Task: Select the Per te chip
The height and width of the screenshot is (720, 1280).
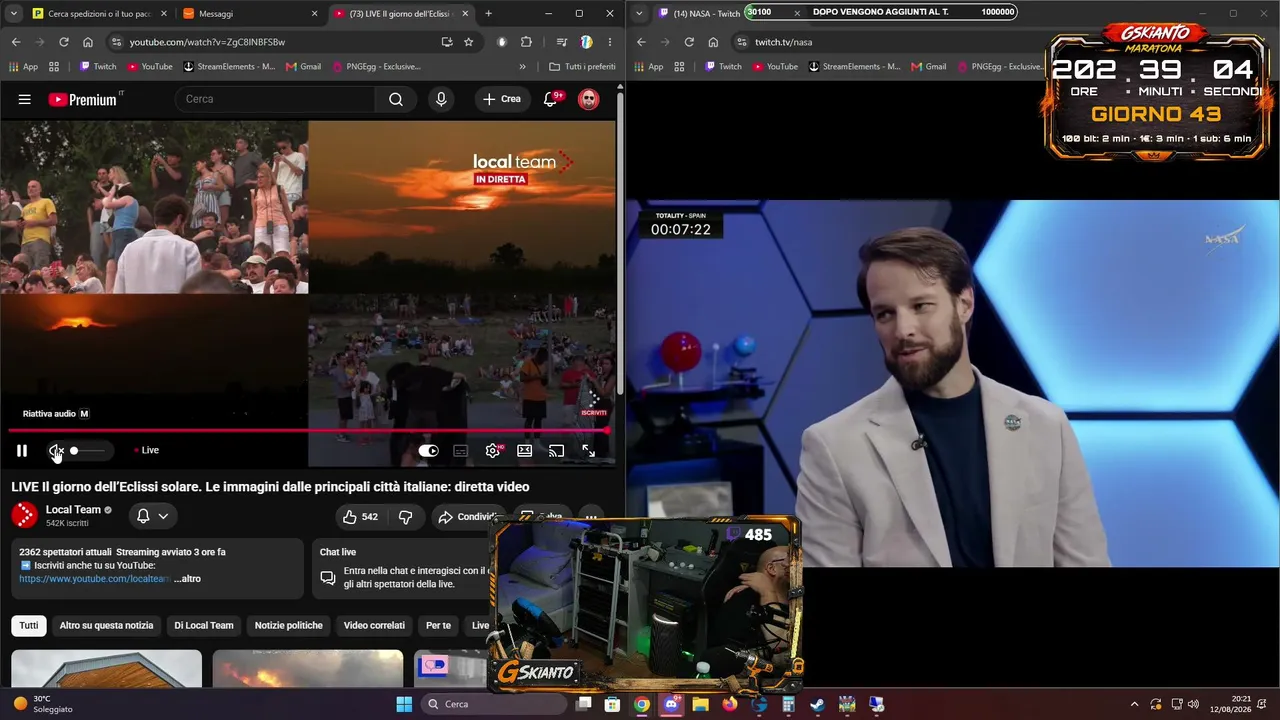Action: pos(438,626)
